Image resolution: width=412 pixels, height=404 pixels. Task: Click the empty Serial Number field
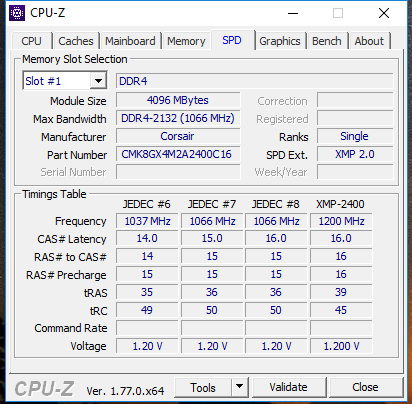(x=178, y=172)
